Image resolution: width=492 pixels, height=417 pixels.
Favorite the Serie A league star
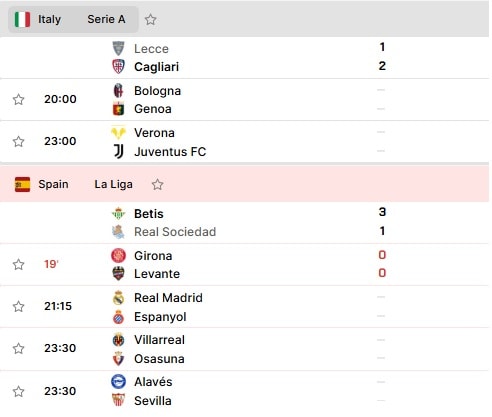(x=150, y=20)
